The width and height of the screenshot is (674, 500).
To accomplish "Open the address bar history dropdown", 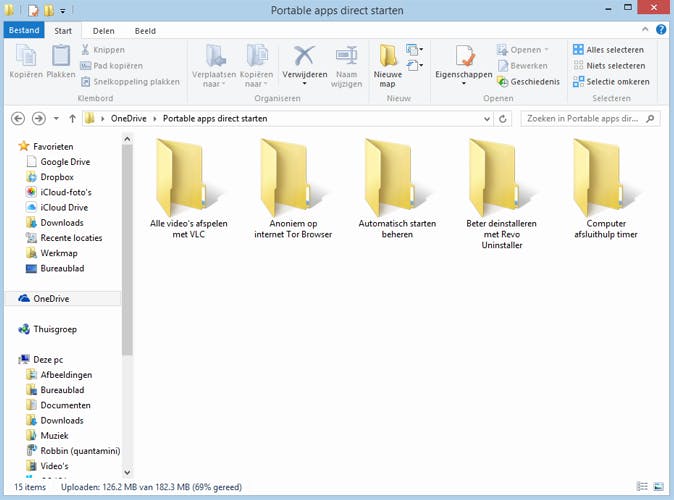I will [487, 119].
